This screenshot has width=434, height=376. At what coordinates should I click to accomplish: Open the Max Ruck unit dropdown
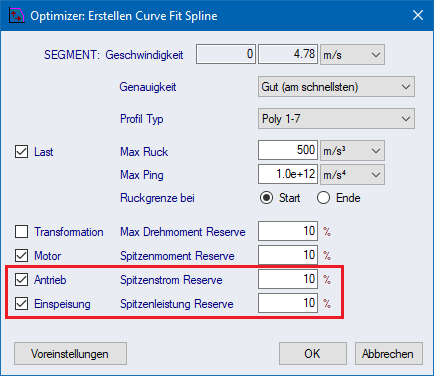pyautogui.click(x=352, y=151)
